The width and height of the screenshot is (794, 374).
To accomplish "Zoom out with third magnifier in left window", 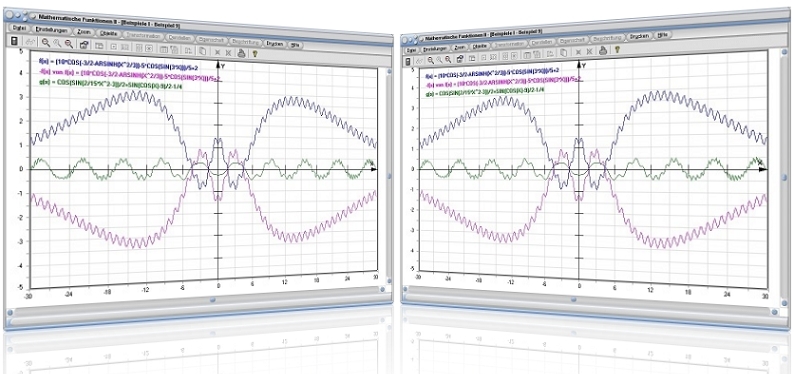I will (69, 44).
